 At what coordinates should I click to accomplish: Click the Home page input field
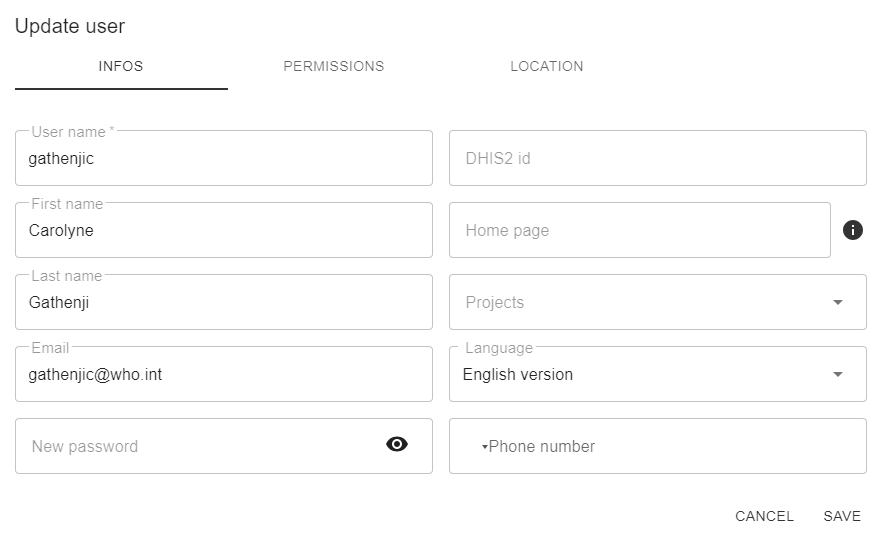click(639, 230)
